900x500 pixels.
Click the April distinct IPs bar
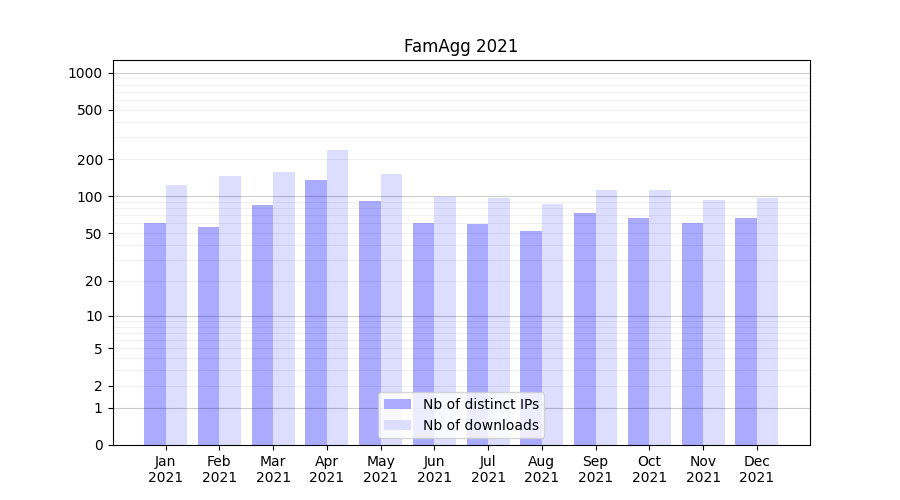pos(316,310)
